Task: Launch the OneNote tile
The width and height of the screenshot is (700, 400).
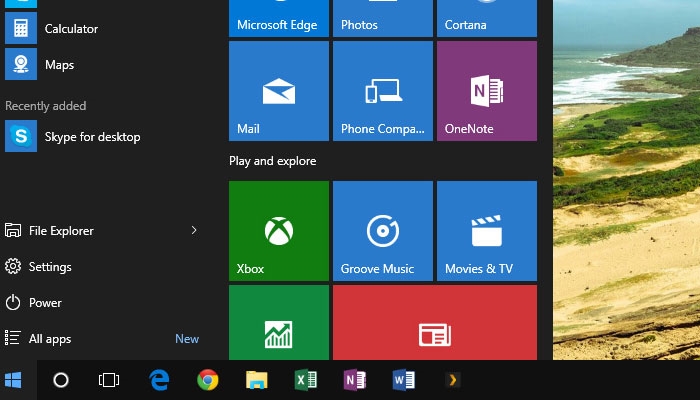Action: [487, 91]
